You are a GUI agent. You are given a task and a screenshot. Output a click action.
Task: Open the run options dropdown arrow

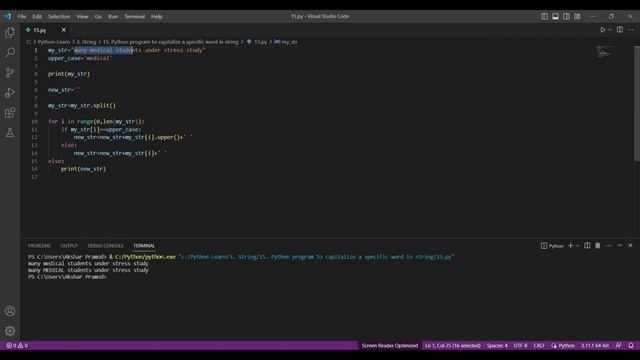click(610, 30)
